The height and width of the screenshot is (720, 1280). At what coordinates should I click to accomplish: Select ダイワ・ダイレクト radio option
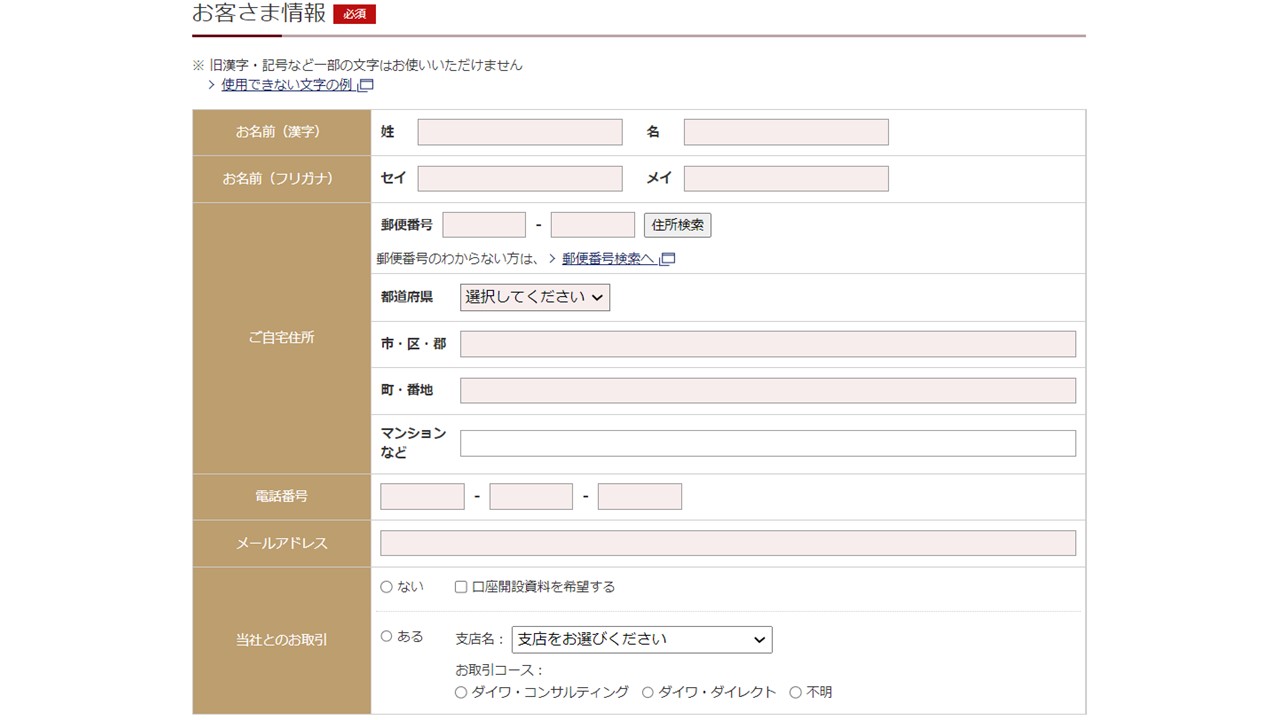(648, 692)
